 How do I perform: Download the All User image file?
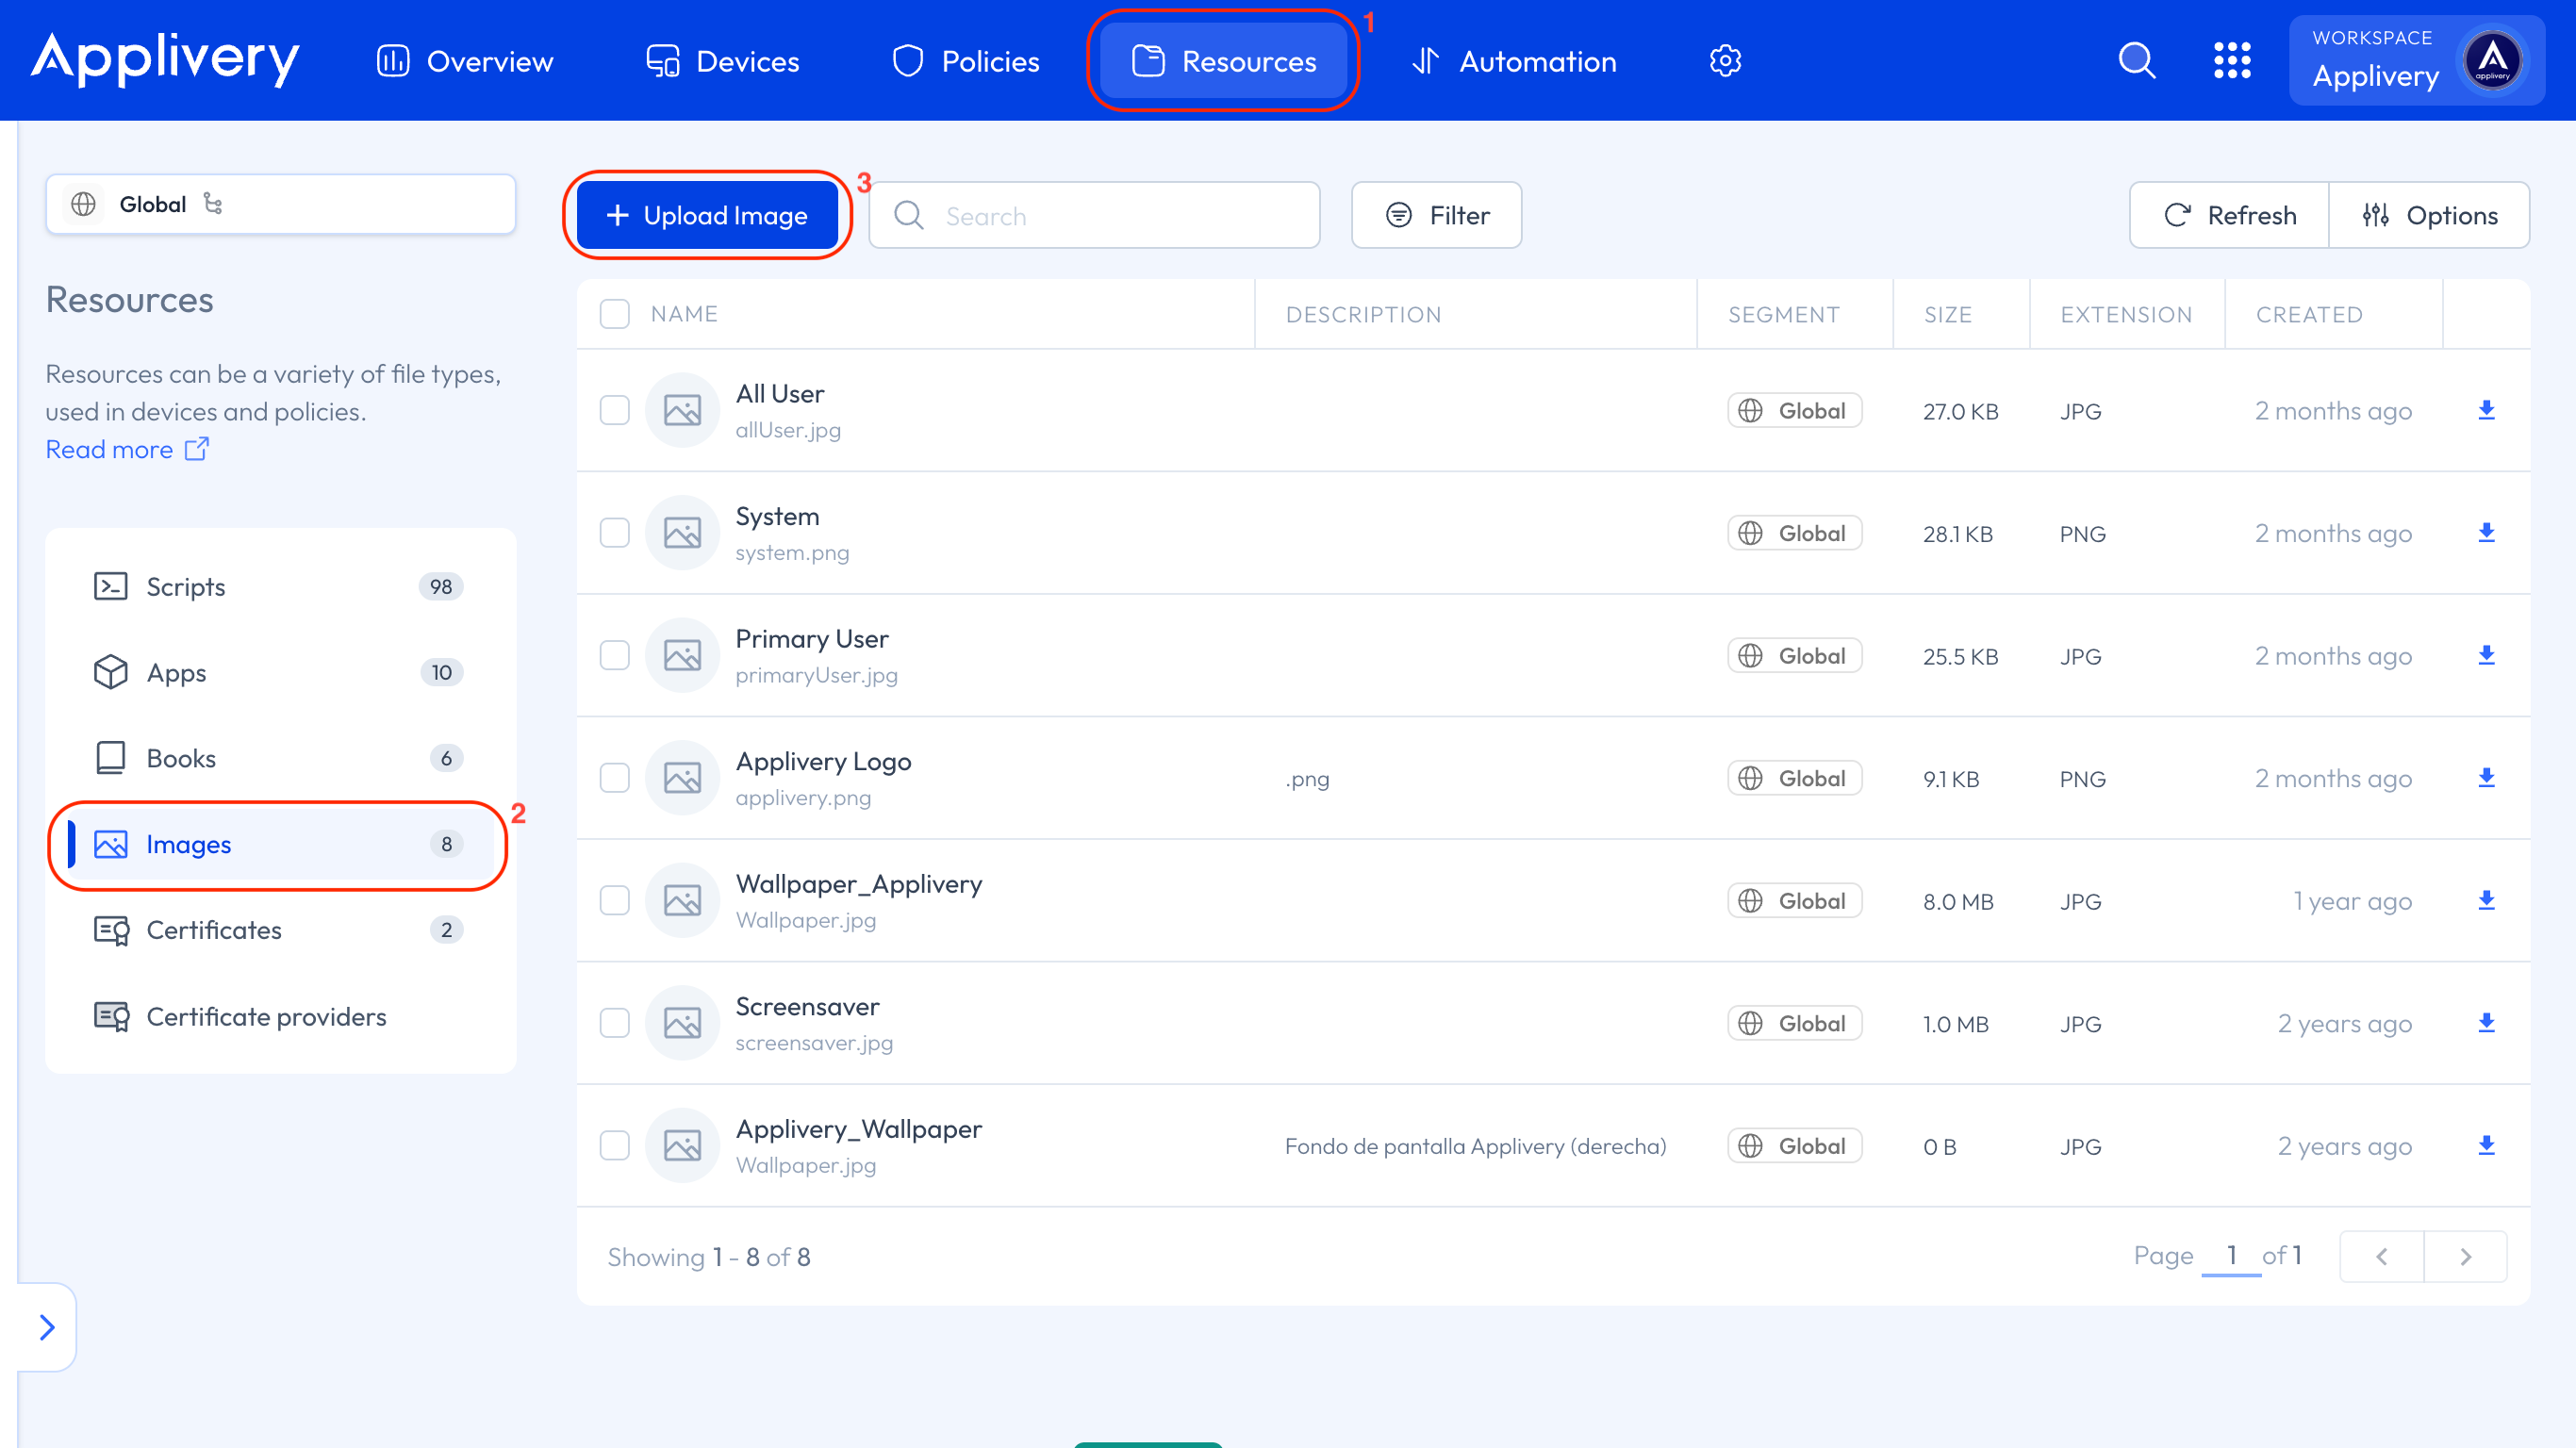point(2486,410)
